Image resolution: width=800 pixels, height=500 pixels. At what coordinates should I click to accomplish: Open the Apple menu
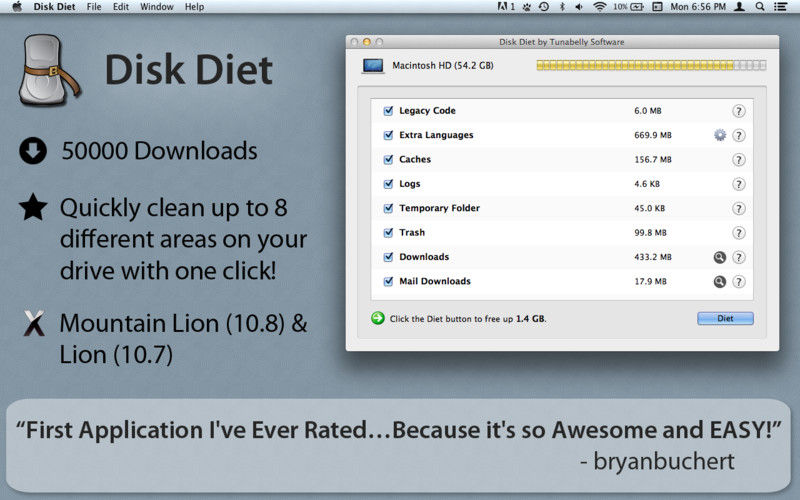point(17,7)
